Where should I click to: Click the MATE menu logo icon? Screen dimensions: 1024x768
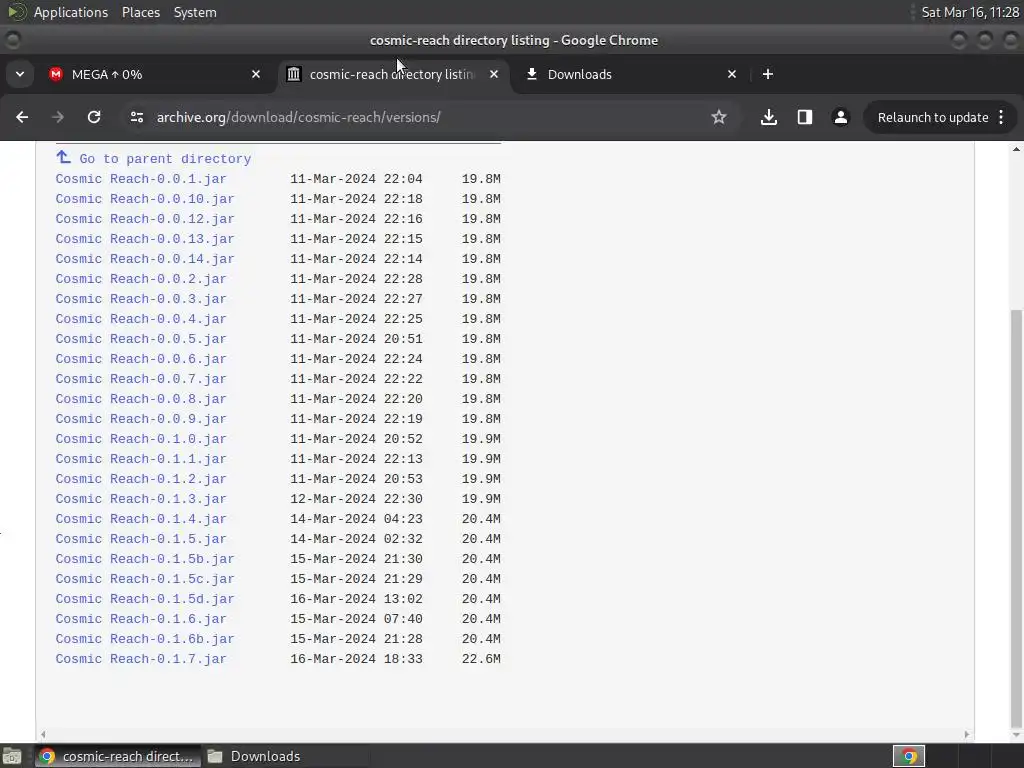click(x=16, y=12)
